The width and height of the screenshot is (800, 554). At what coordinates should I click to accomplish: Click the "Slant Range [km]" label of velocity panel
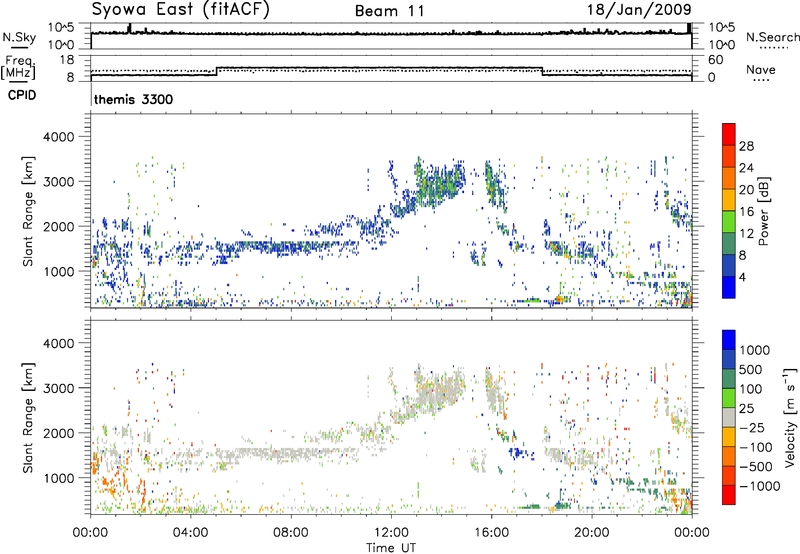click(28, 417)
